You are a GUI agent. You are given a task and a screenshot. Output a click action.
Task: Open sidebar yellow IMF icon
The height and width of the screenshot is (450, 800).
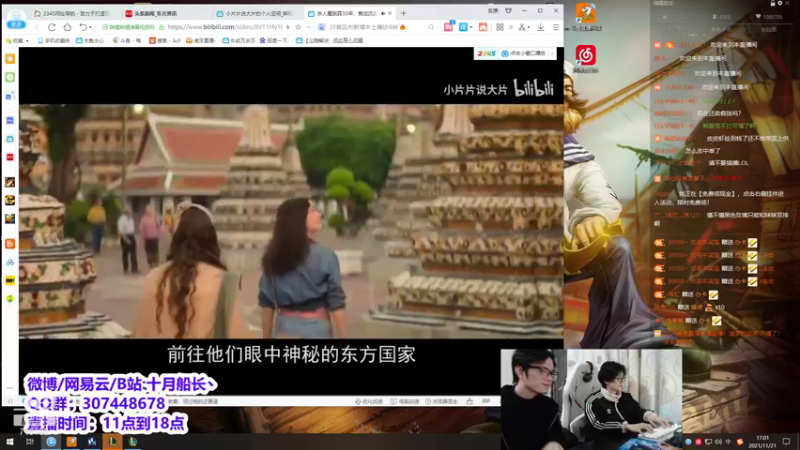(x=10, y=280)
